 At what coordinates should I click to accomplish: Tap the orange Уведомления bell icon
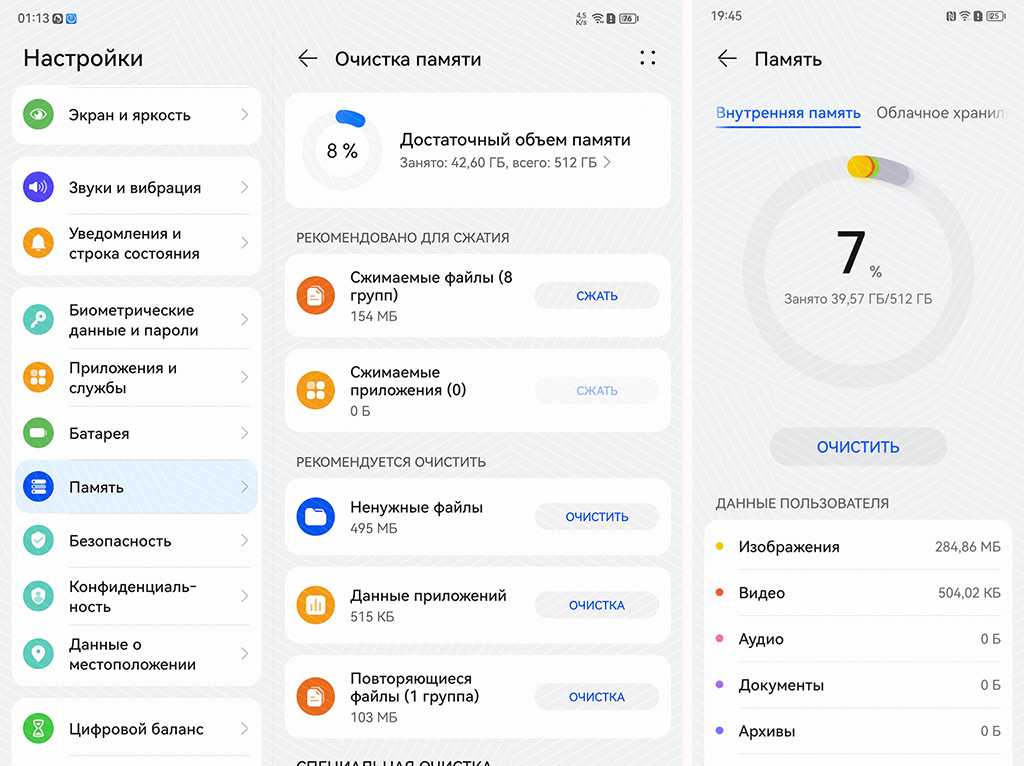(x=38, y=243)
